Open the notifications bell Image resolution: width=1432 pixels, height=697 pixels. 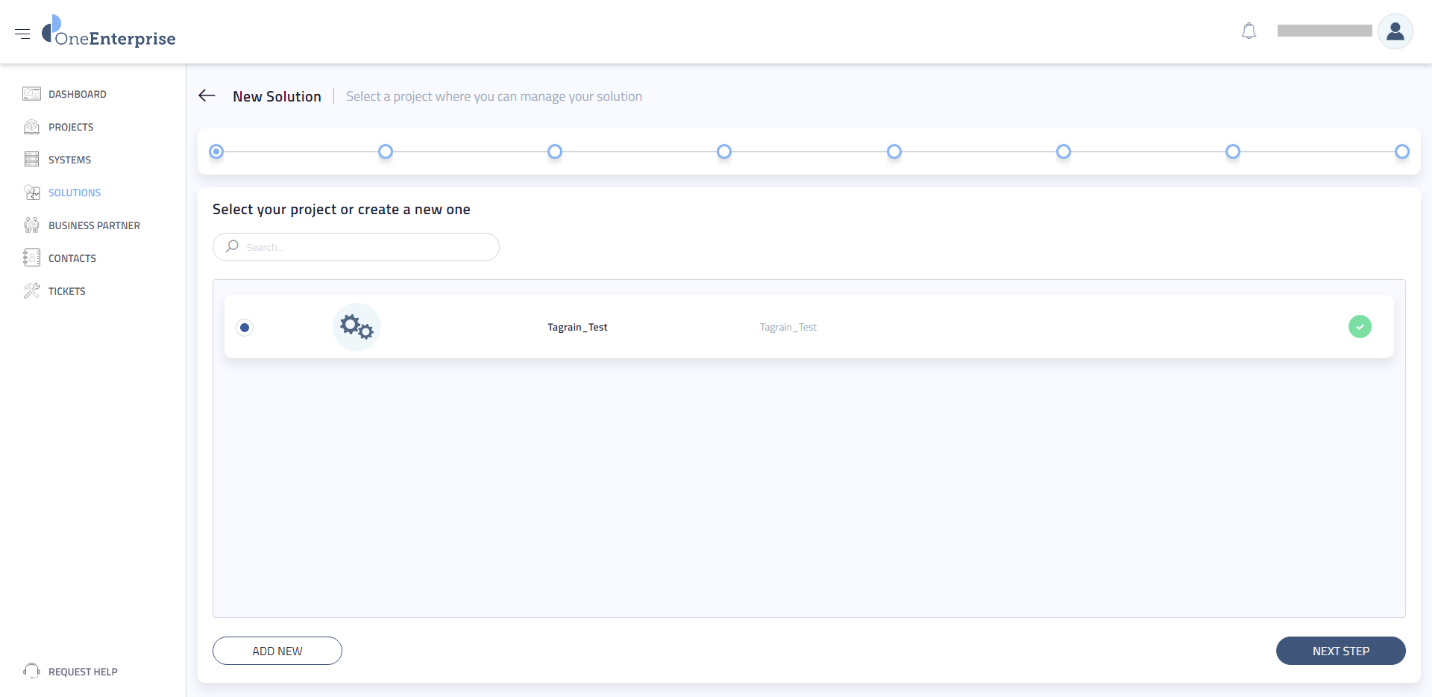1248,30
